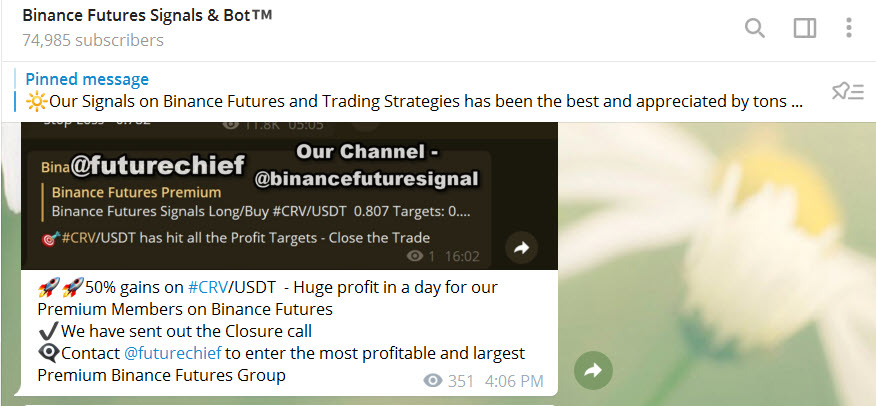Show the pinned messages list icon
876x406 pixels.
click(x=848, y=91)
